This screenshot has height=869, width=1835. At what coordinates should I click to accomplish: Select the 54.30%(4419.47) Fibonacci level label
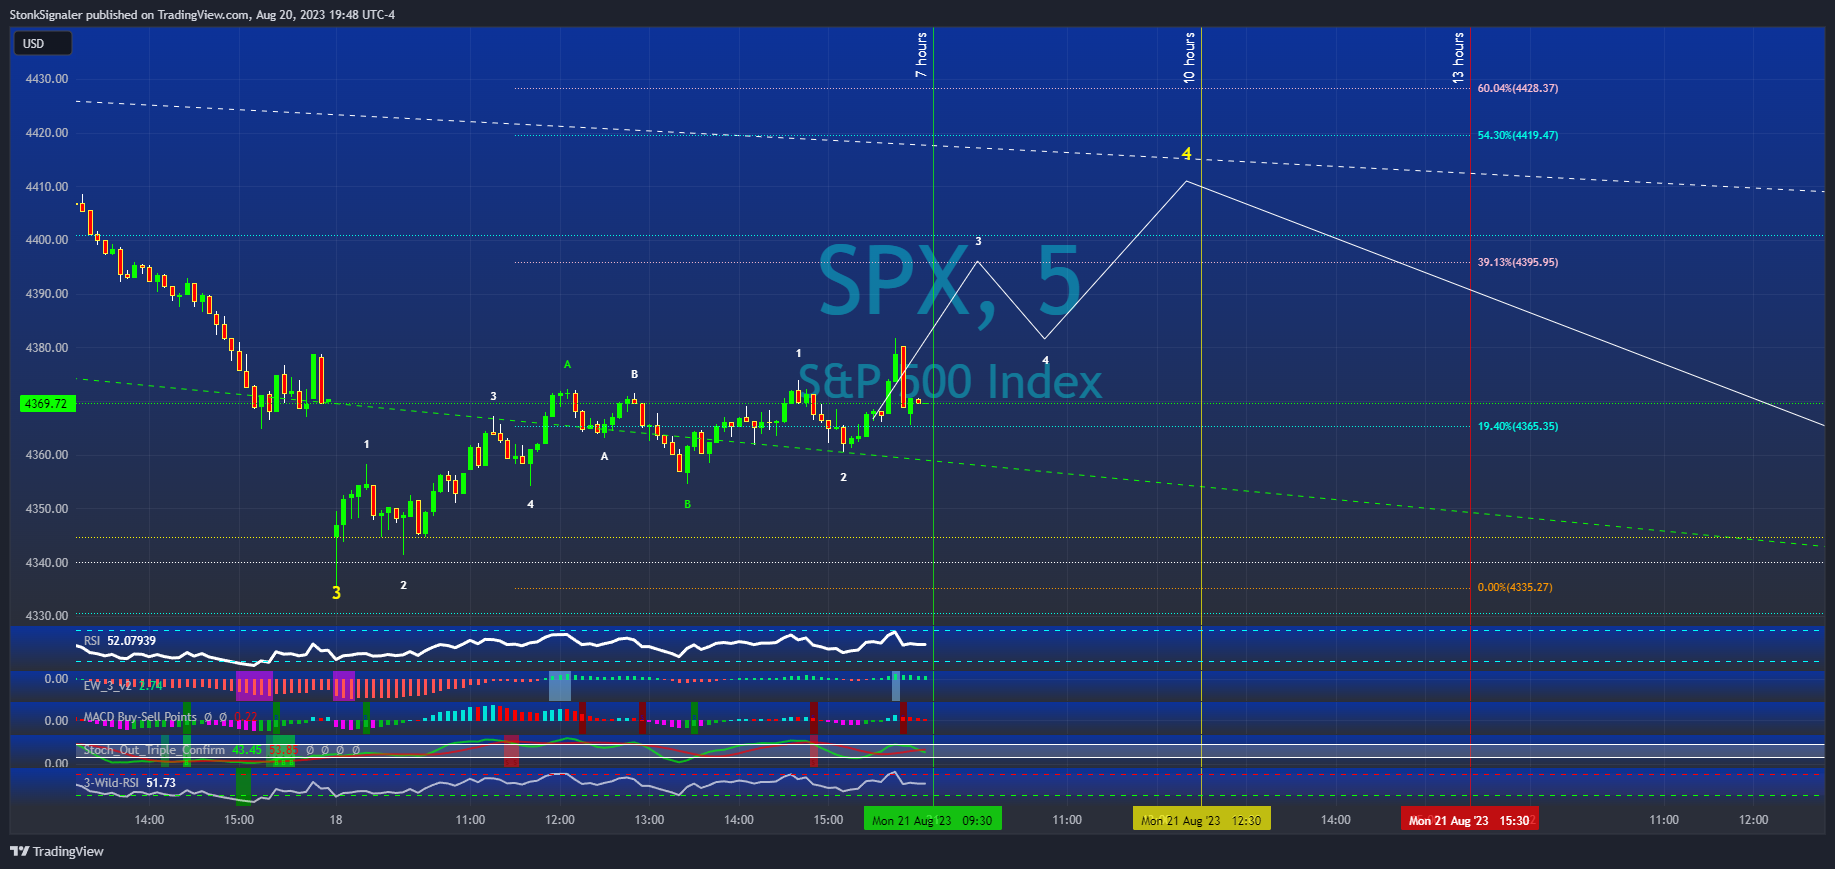point(1517,135)
